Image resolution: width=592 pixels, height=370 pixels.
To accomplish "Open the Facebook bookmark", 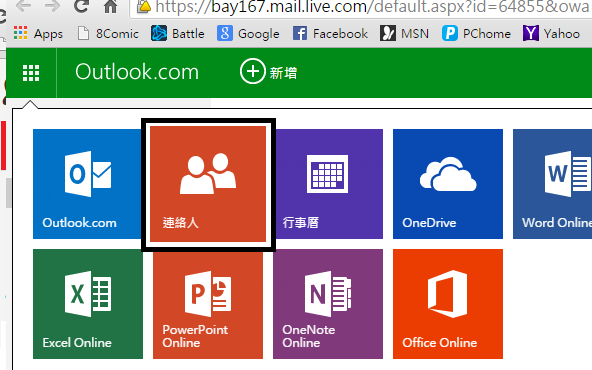I will [330, 34].
